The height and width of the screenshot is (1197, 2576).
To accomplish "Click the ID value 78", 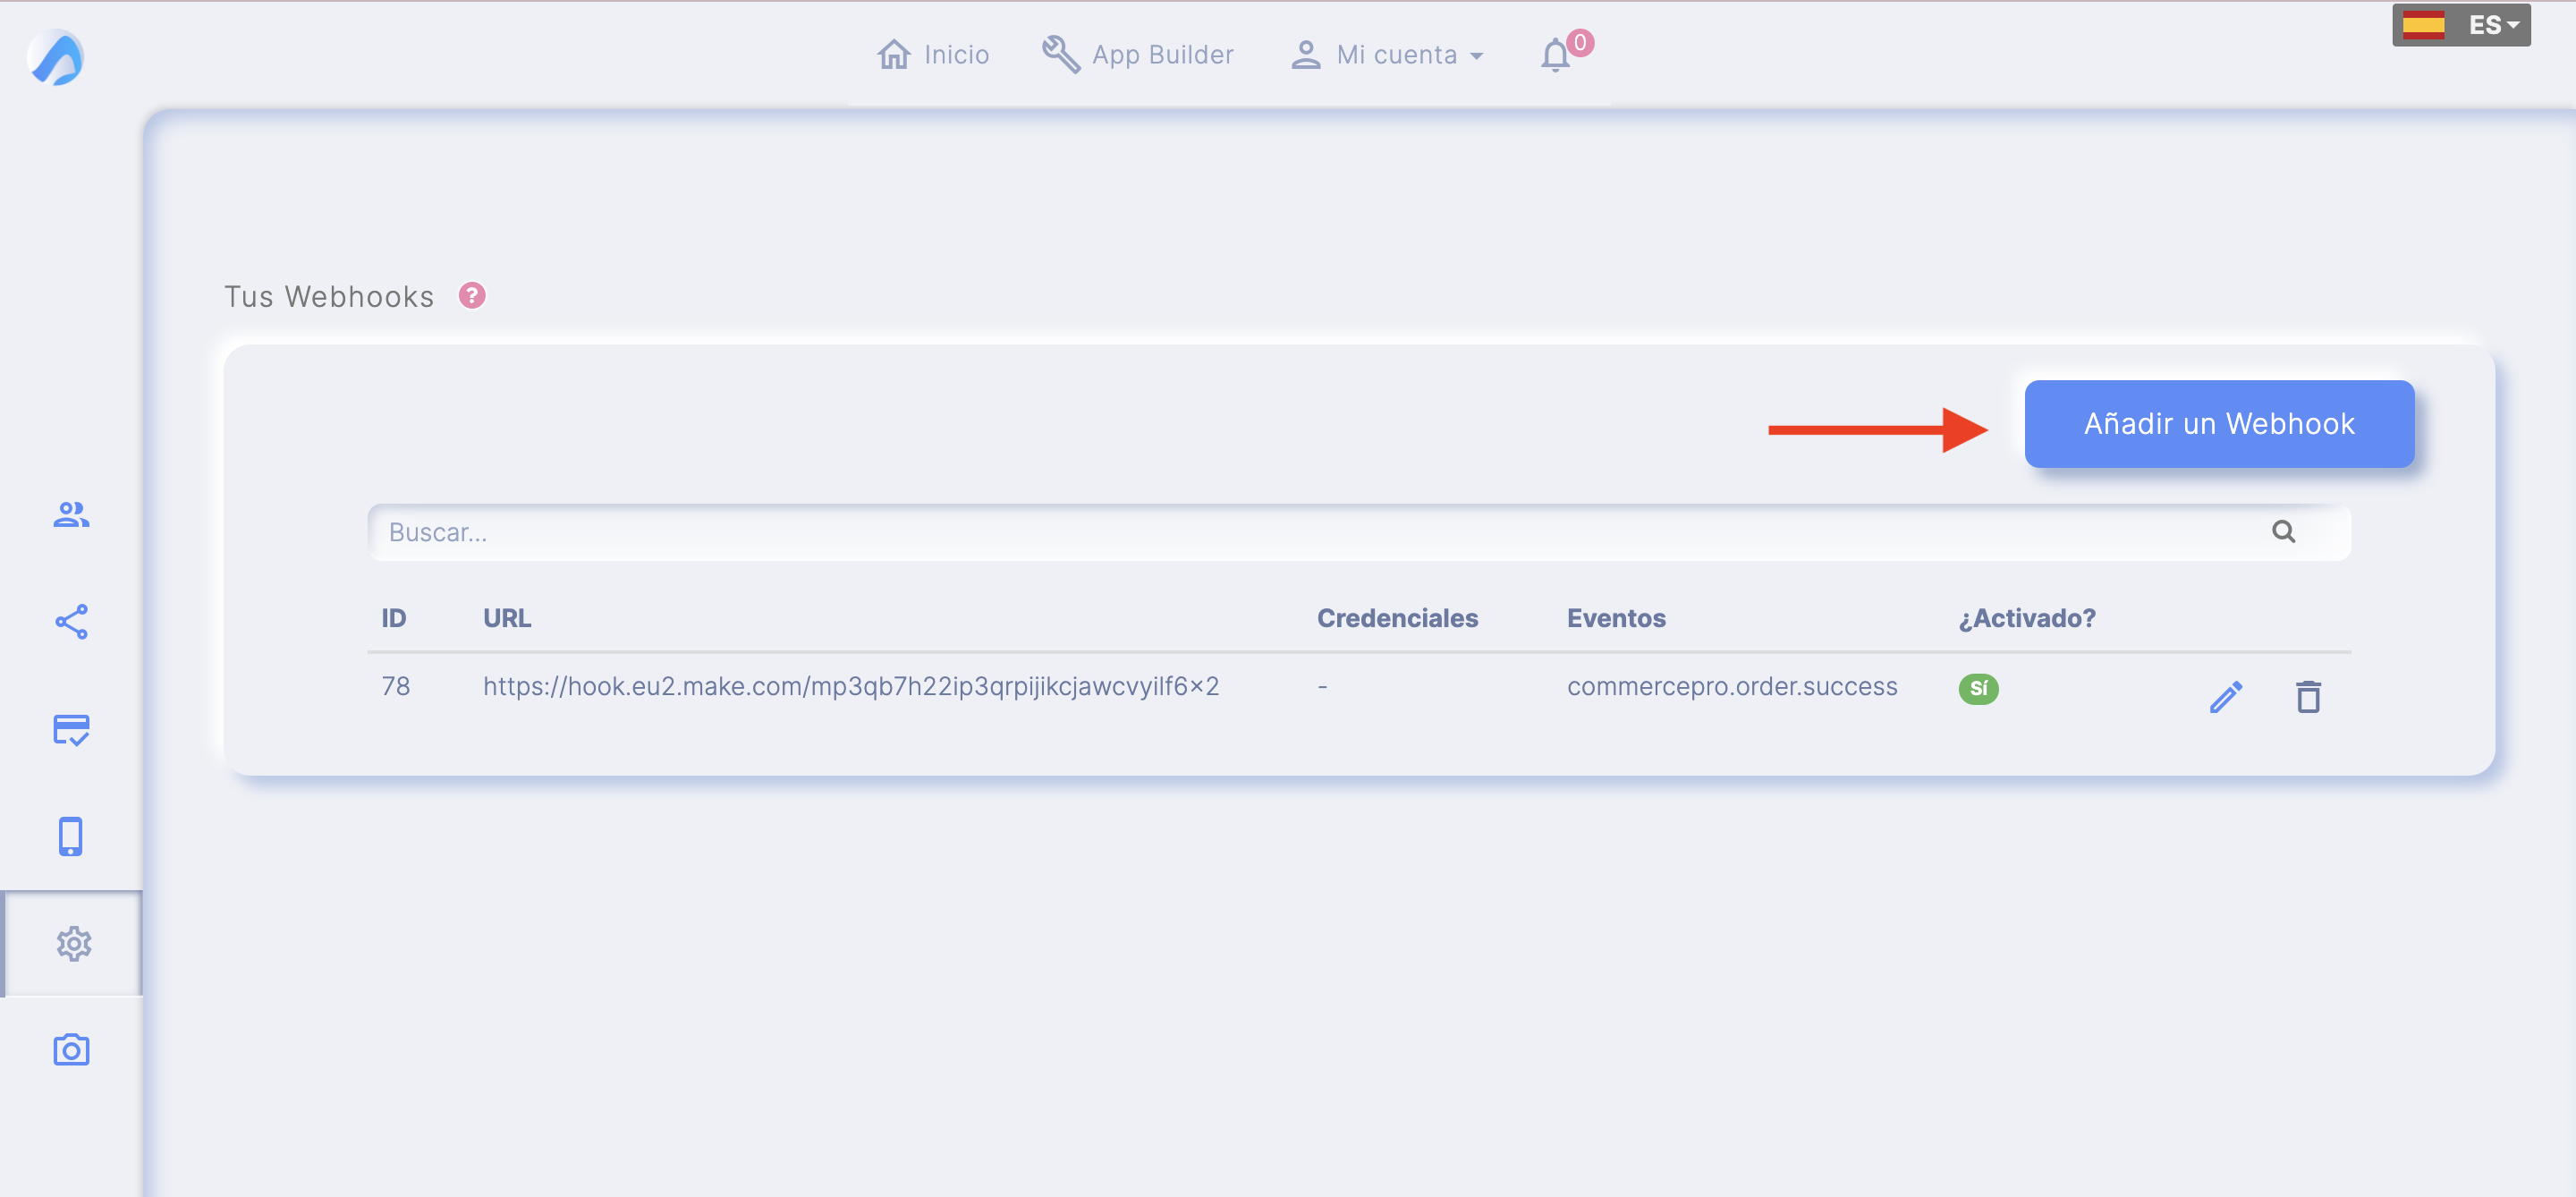I will [395, 686].
